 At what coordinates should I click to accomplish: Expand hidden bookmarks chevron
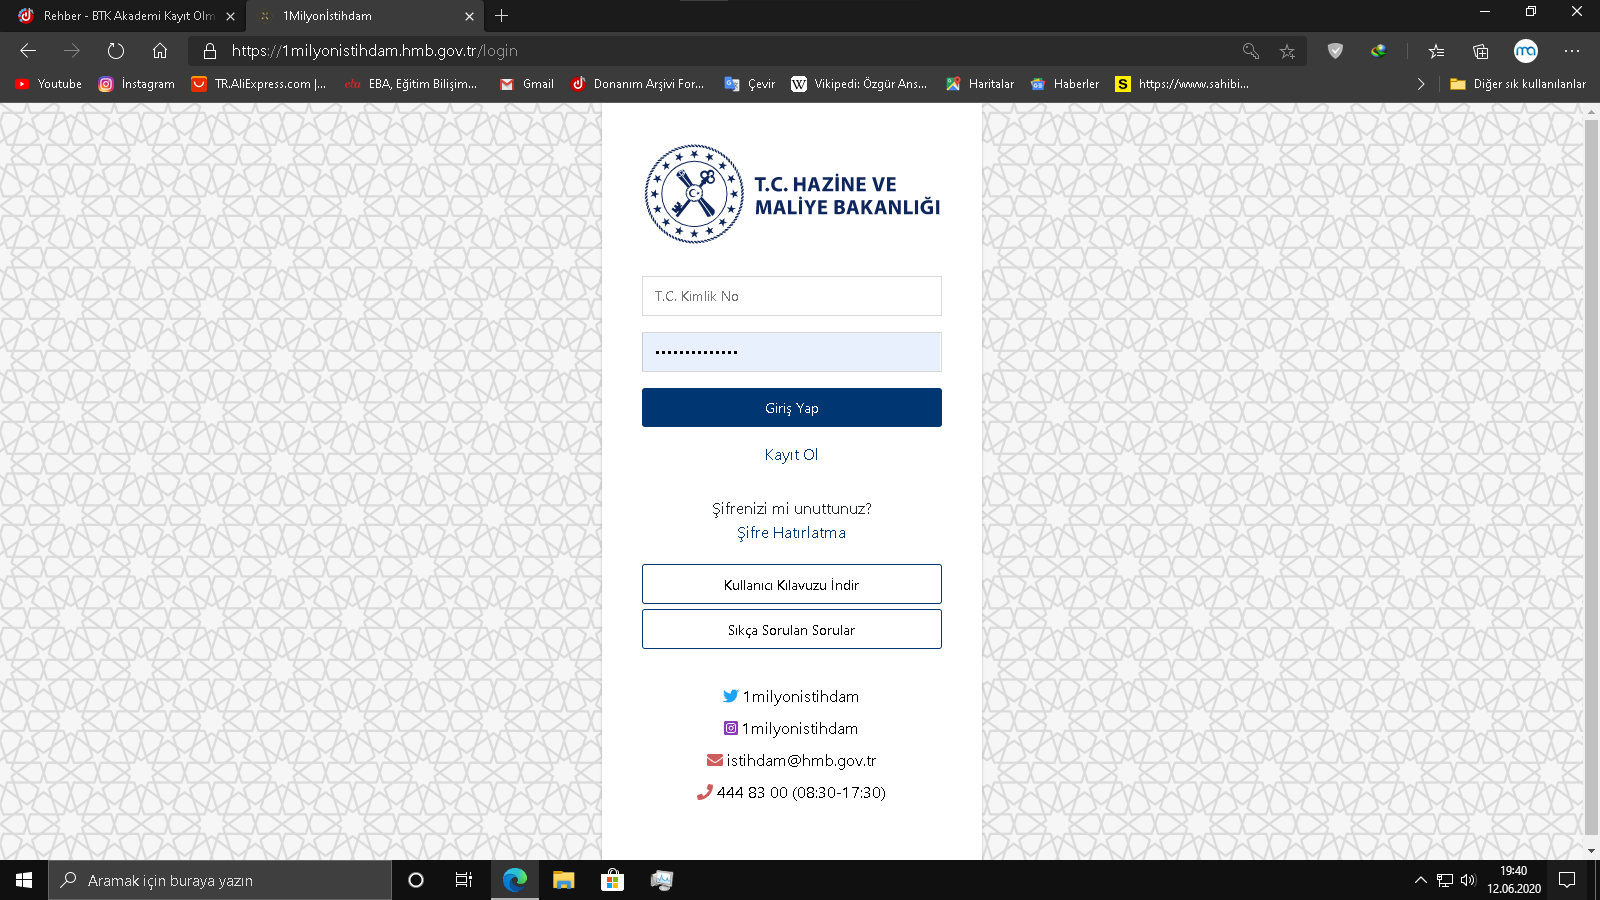[x=1421, y=84]
